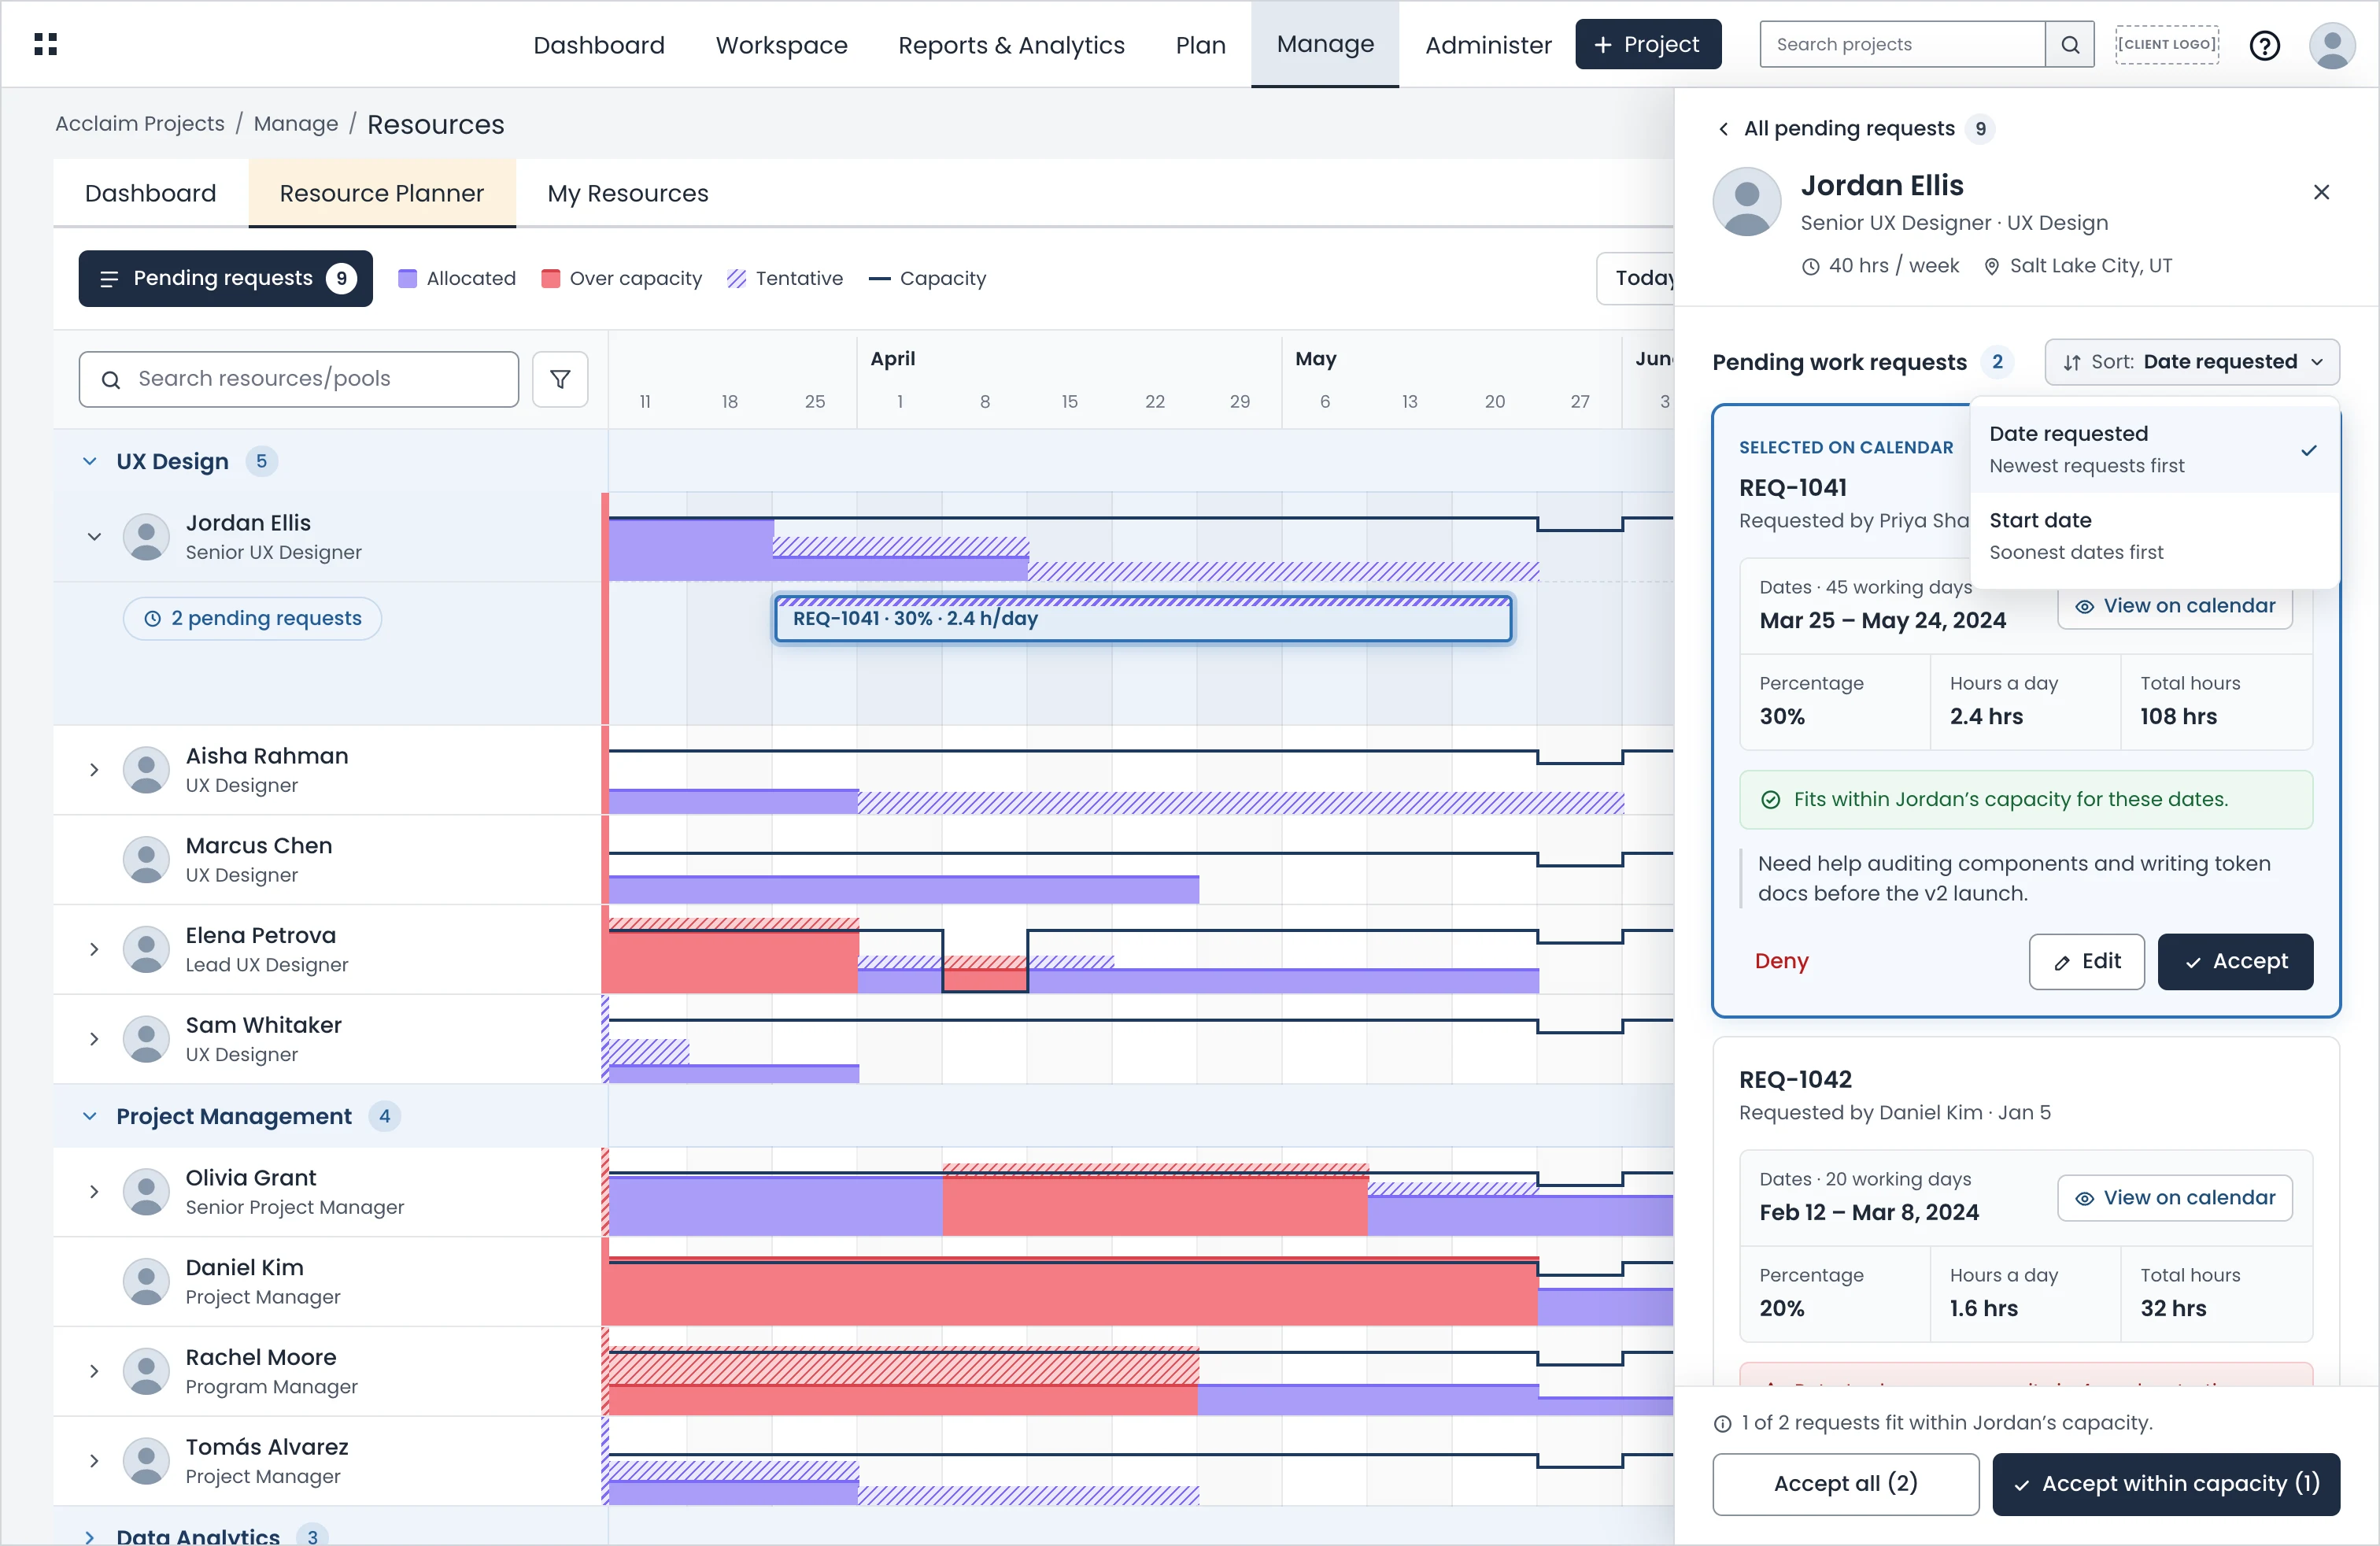Collapse Jordan Ellis row

tap(94, 537)
